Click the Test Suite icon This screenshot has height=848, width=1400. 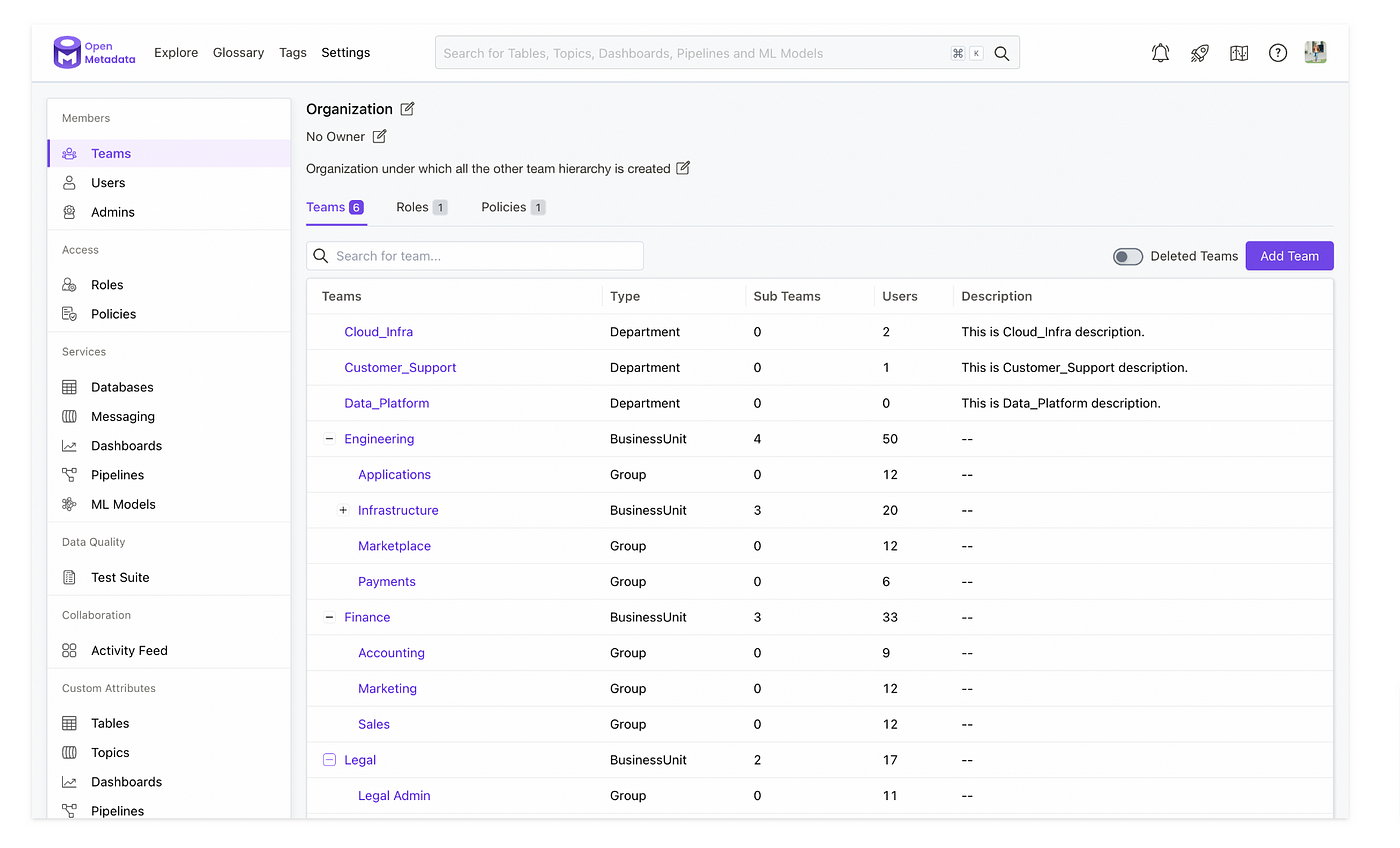(69, 577)
